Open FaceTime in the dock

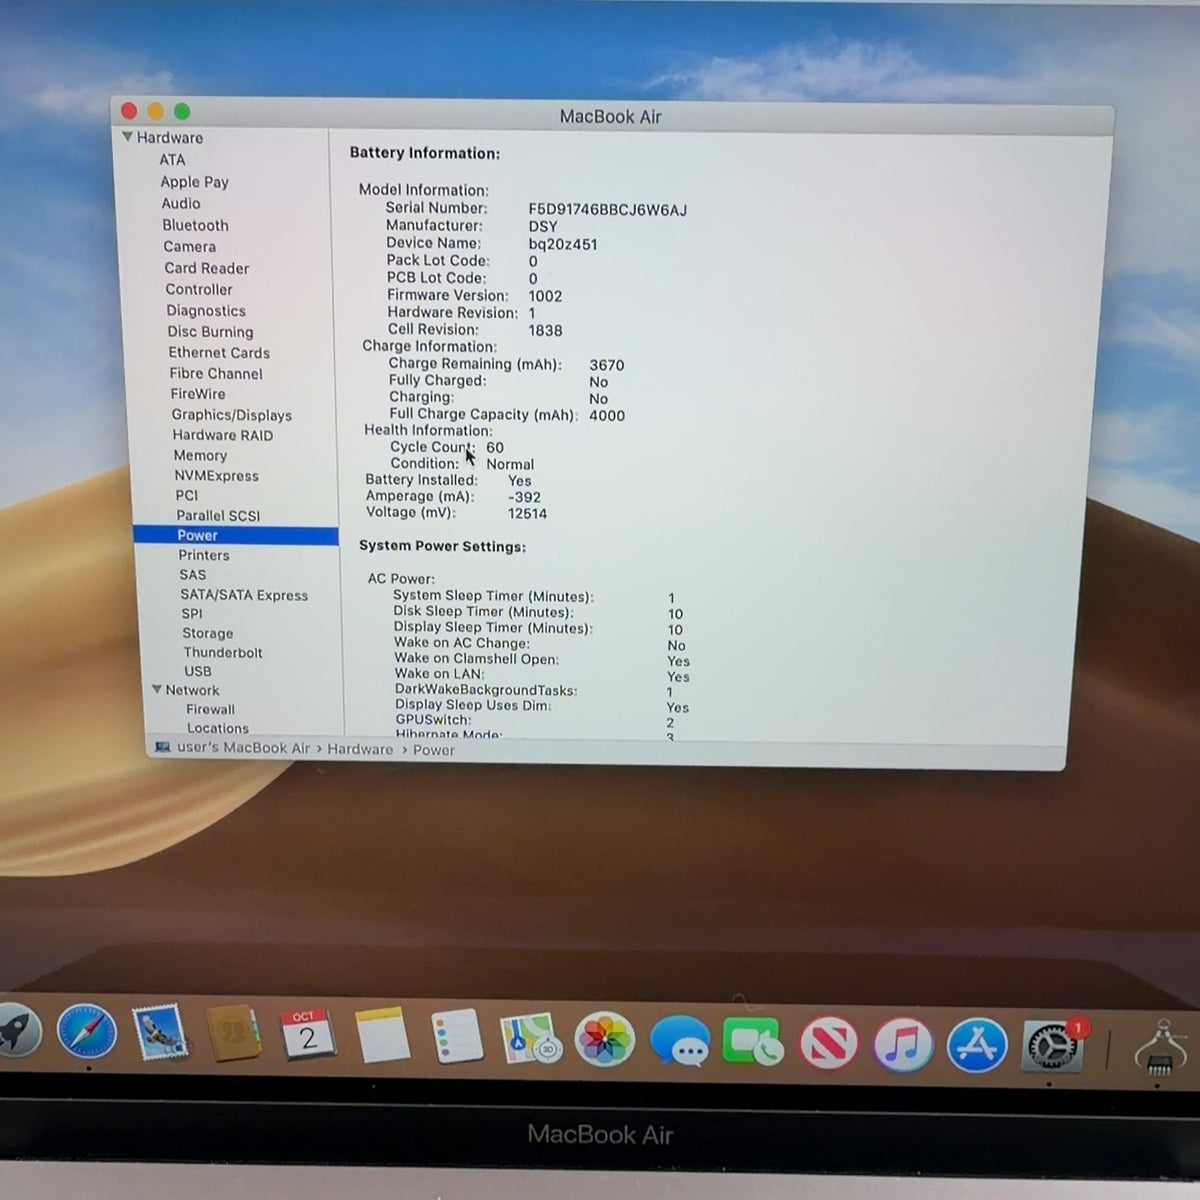[754, 1043]
